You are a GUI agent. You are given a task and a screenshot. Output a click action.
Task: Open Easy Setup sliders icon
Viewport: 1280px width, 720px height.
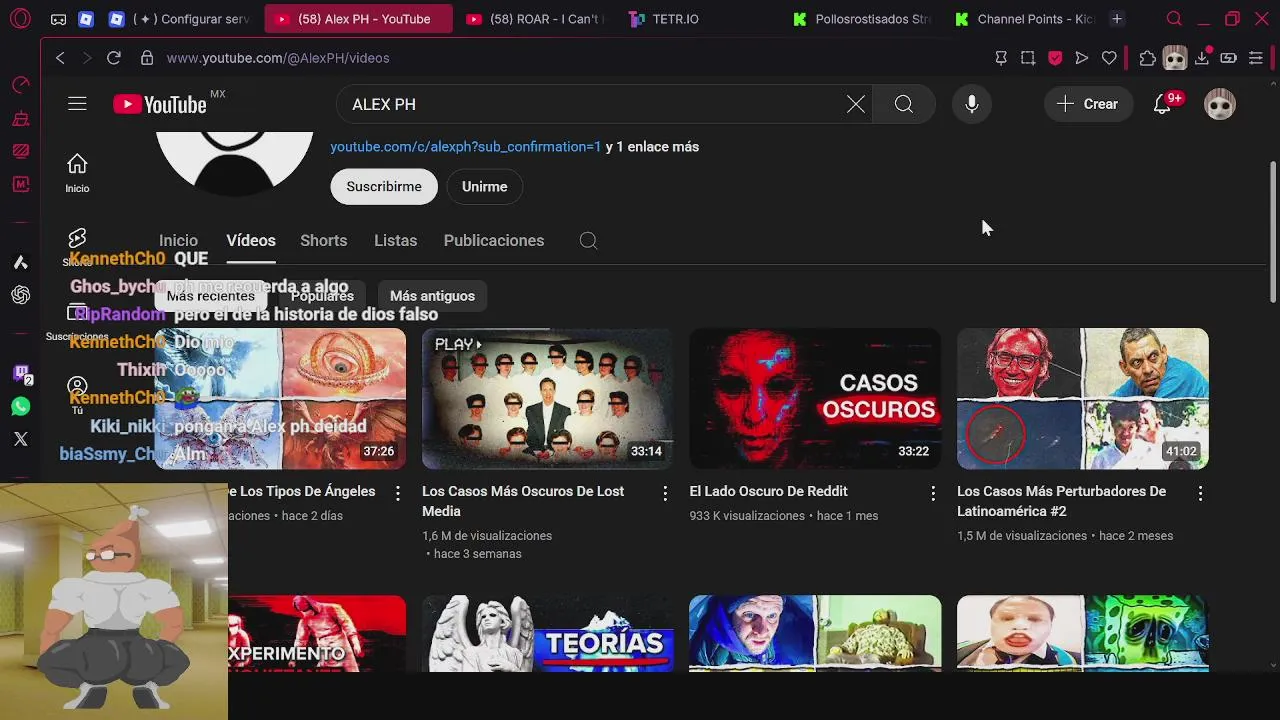pyautogui.click(x=1256, y=58)
